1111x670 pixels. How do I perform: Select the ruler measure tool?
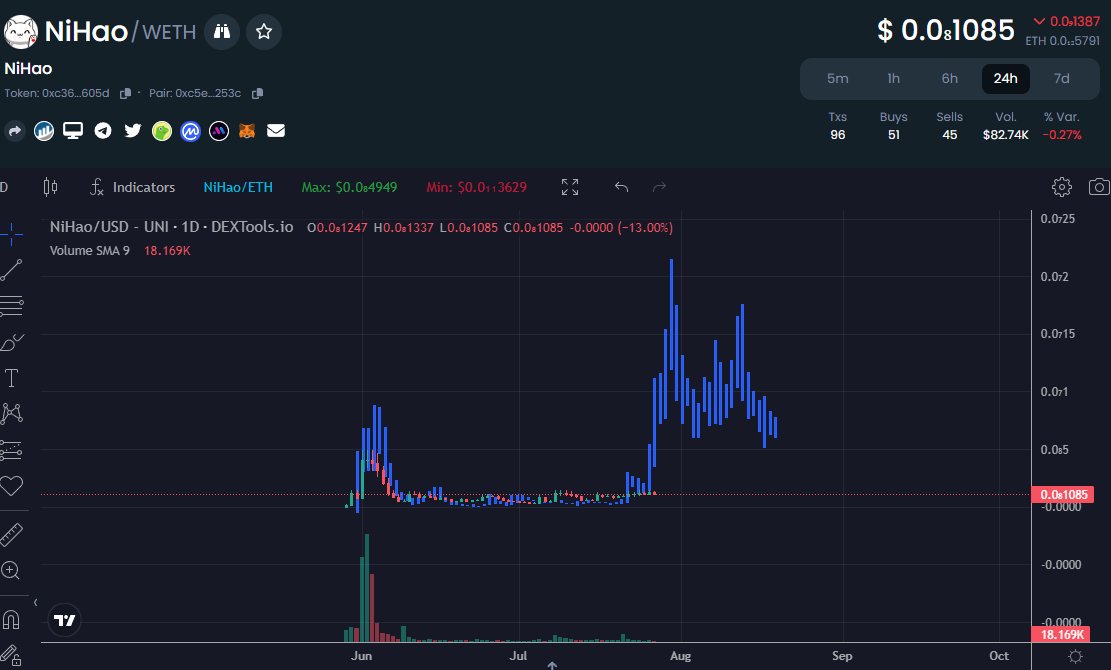pos(12,535)
